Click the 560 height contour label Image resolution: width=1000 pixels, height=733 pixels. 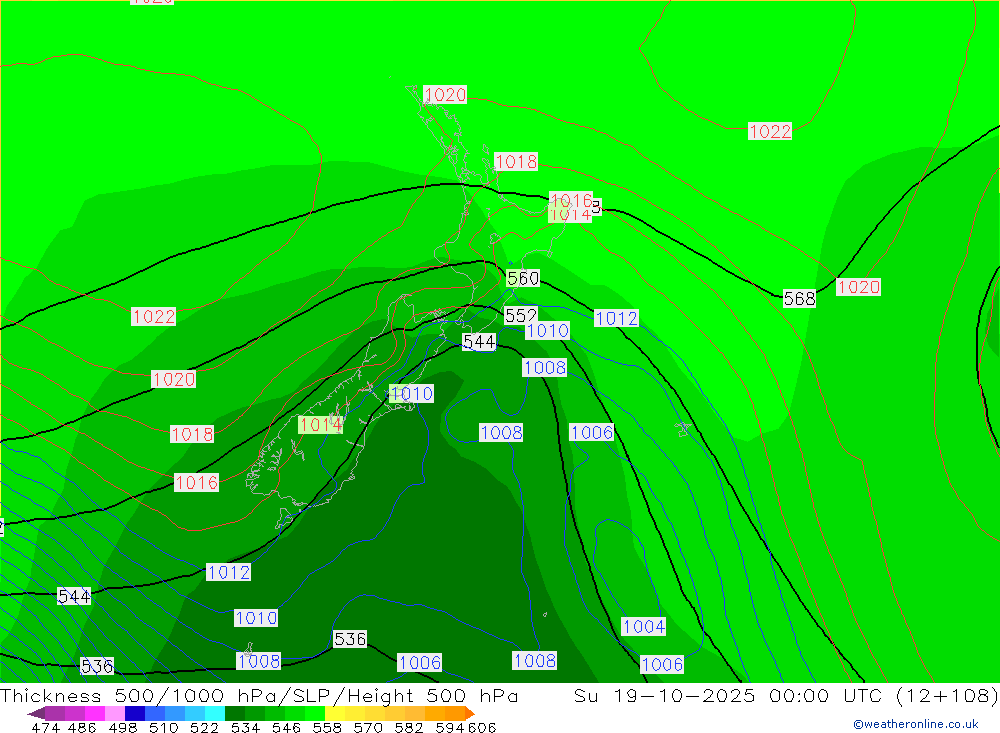tap(523, 278)
